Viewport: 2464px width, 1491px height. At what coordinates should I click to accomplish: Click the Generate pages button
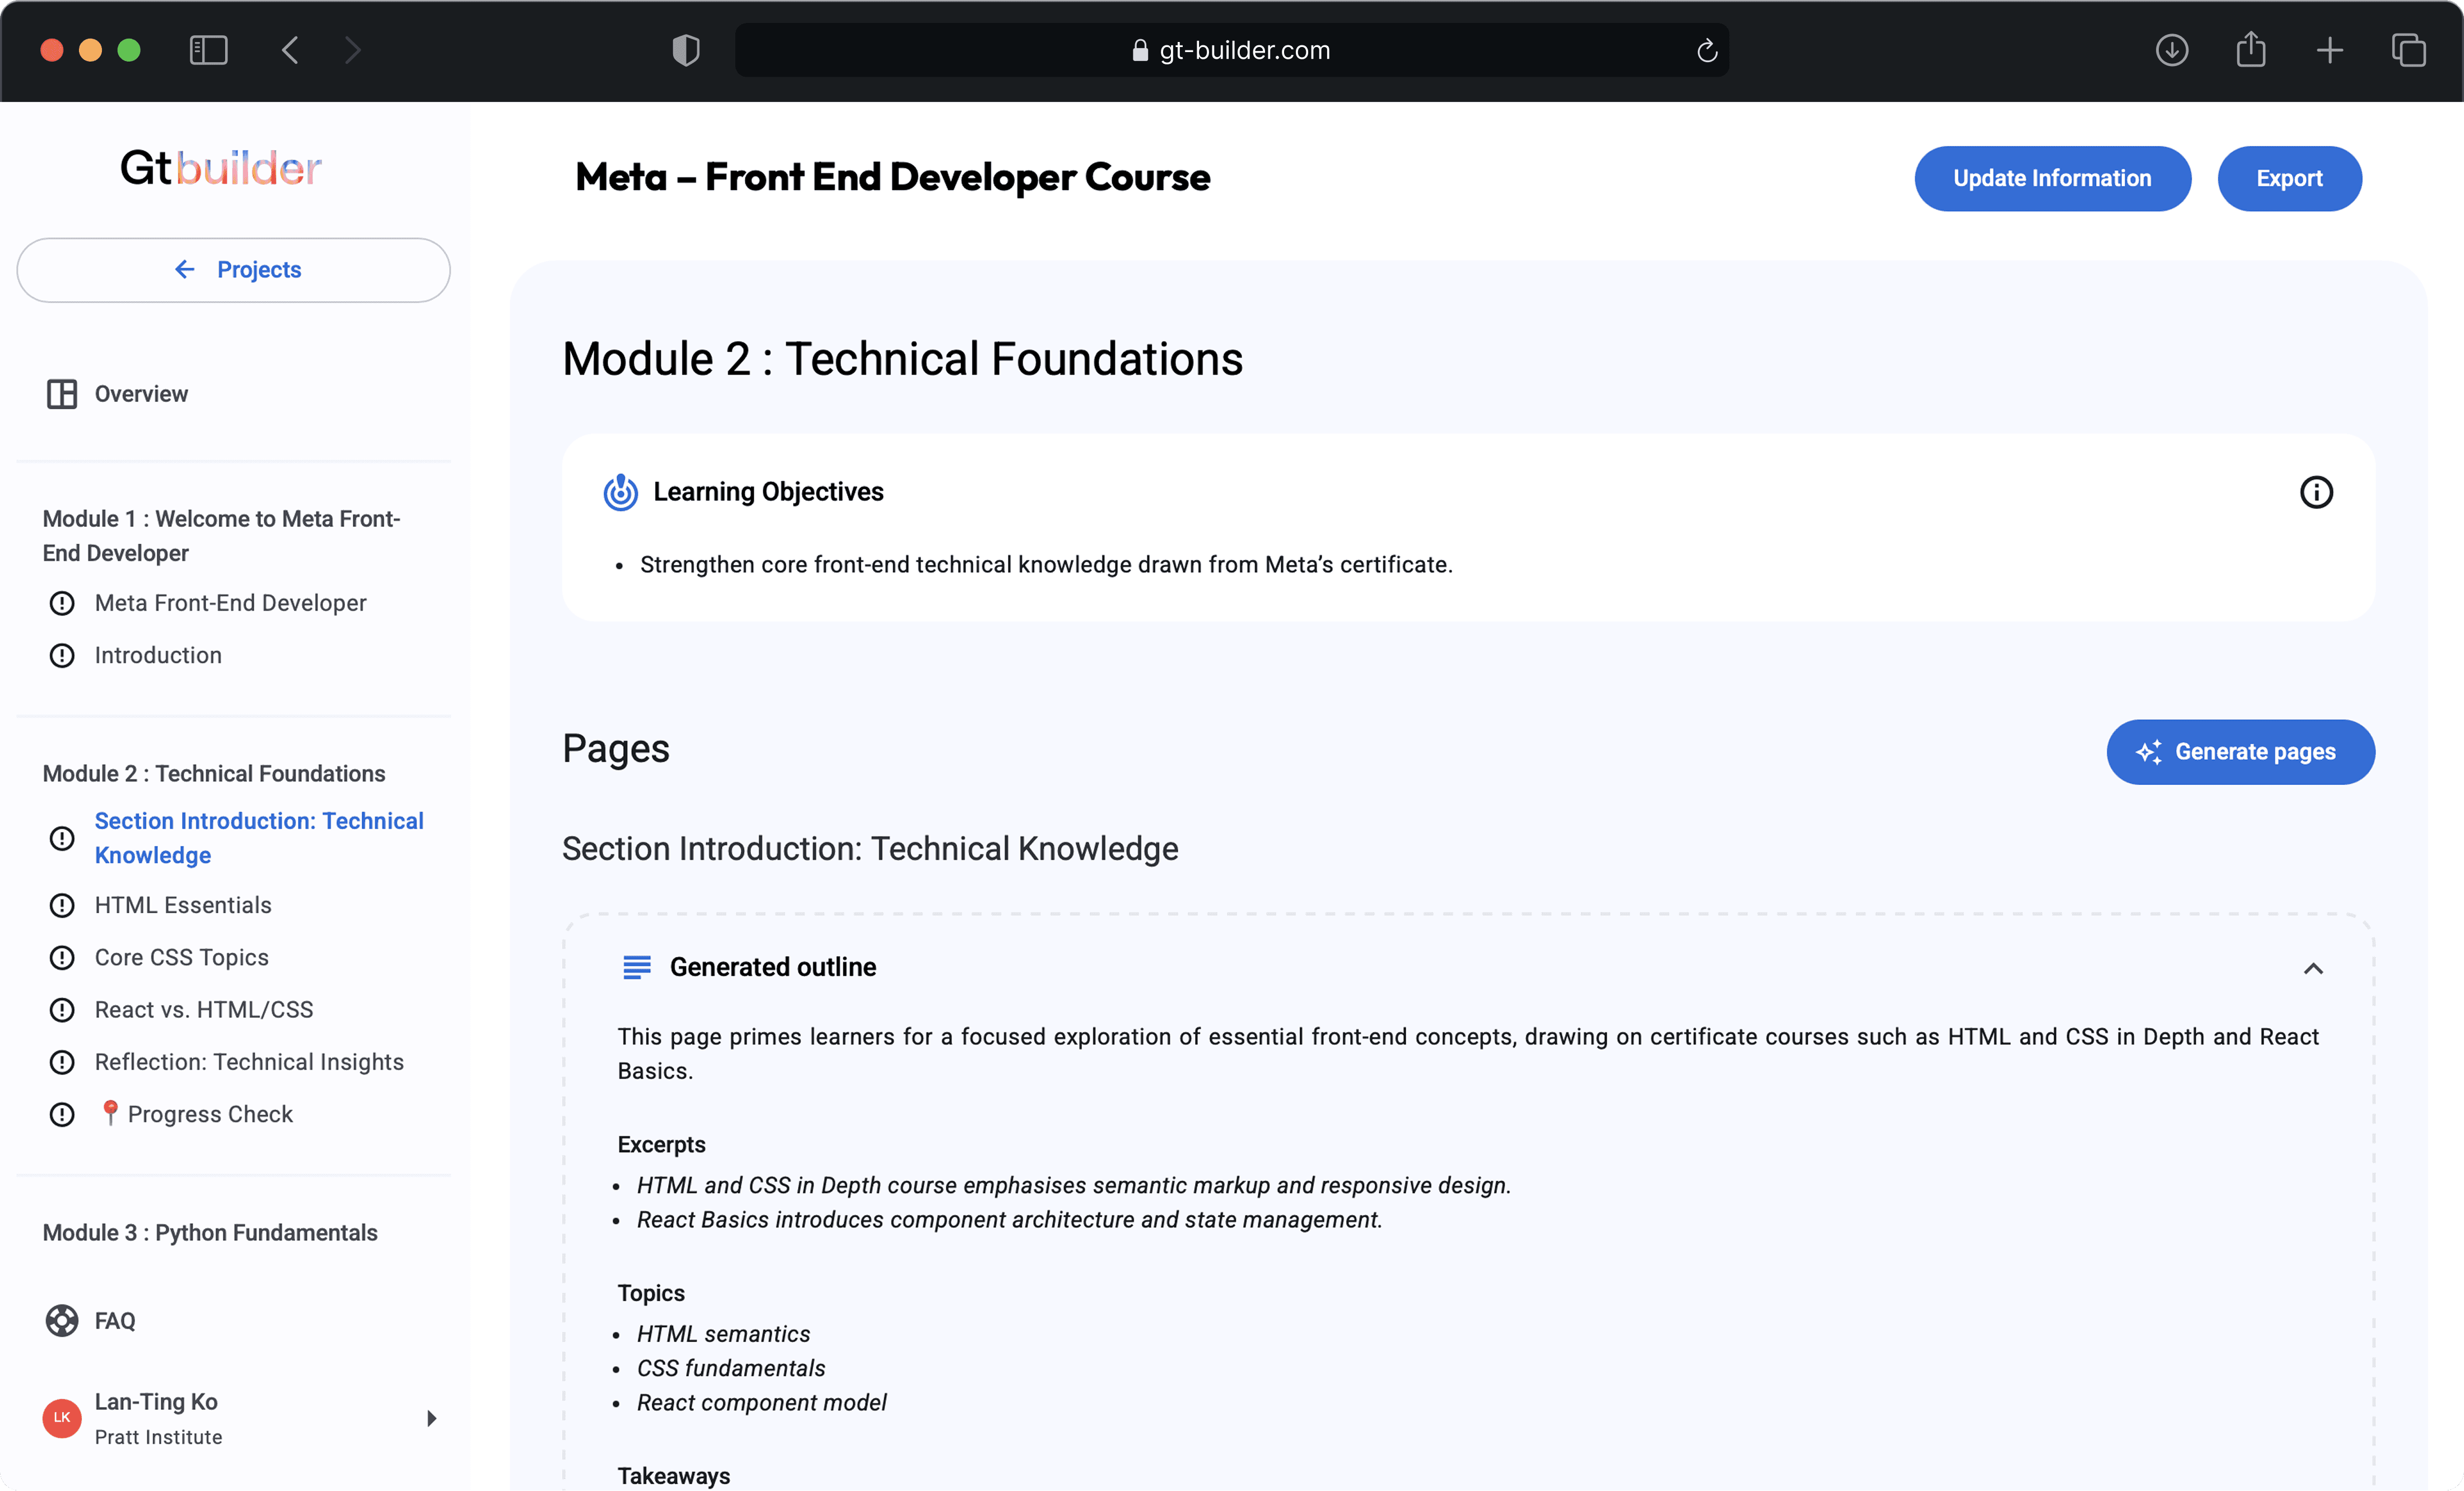pyautogui.click(x=2239, y=752)
